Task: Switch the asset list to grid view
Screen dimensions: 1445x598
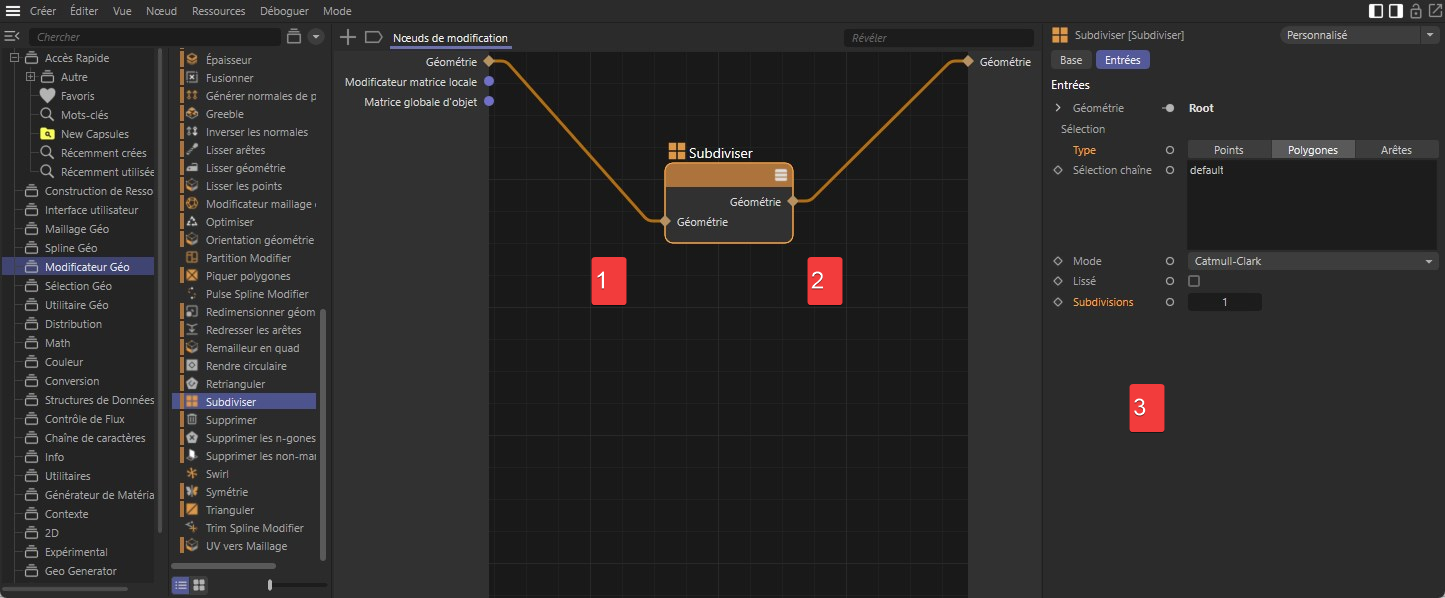Action: [199, 585]
